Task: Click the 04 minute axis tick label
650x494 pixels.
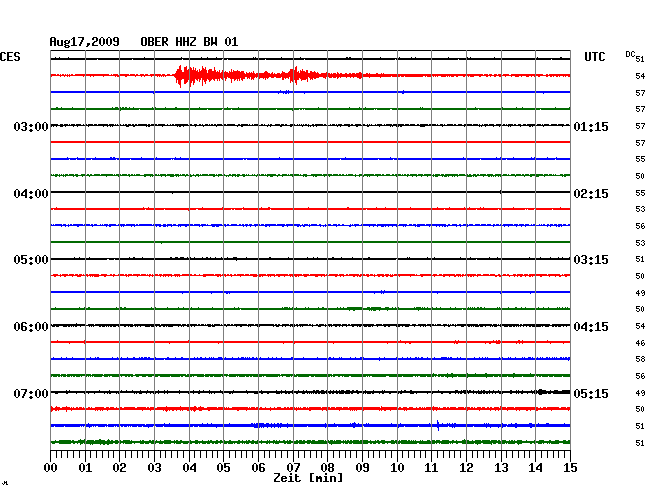Action: pos(189,468)
